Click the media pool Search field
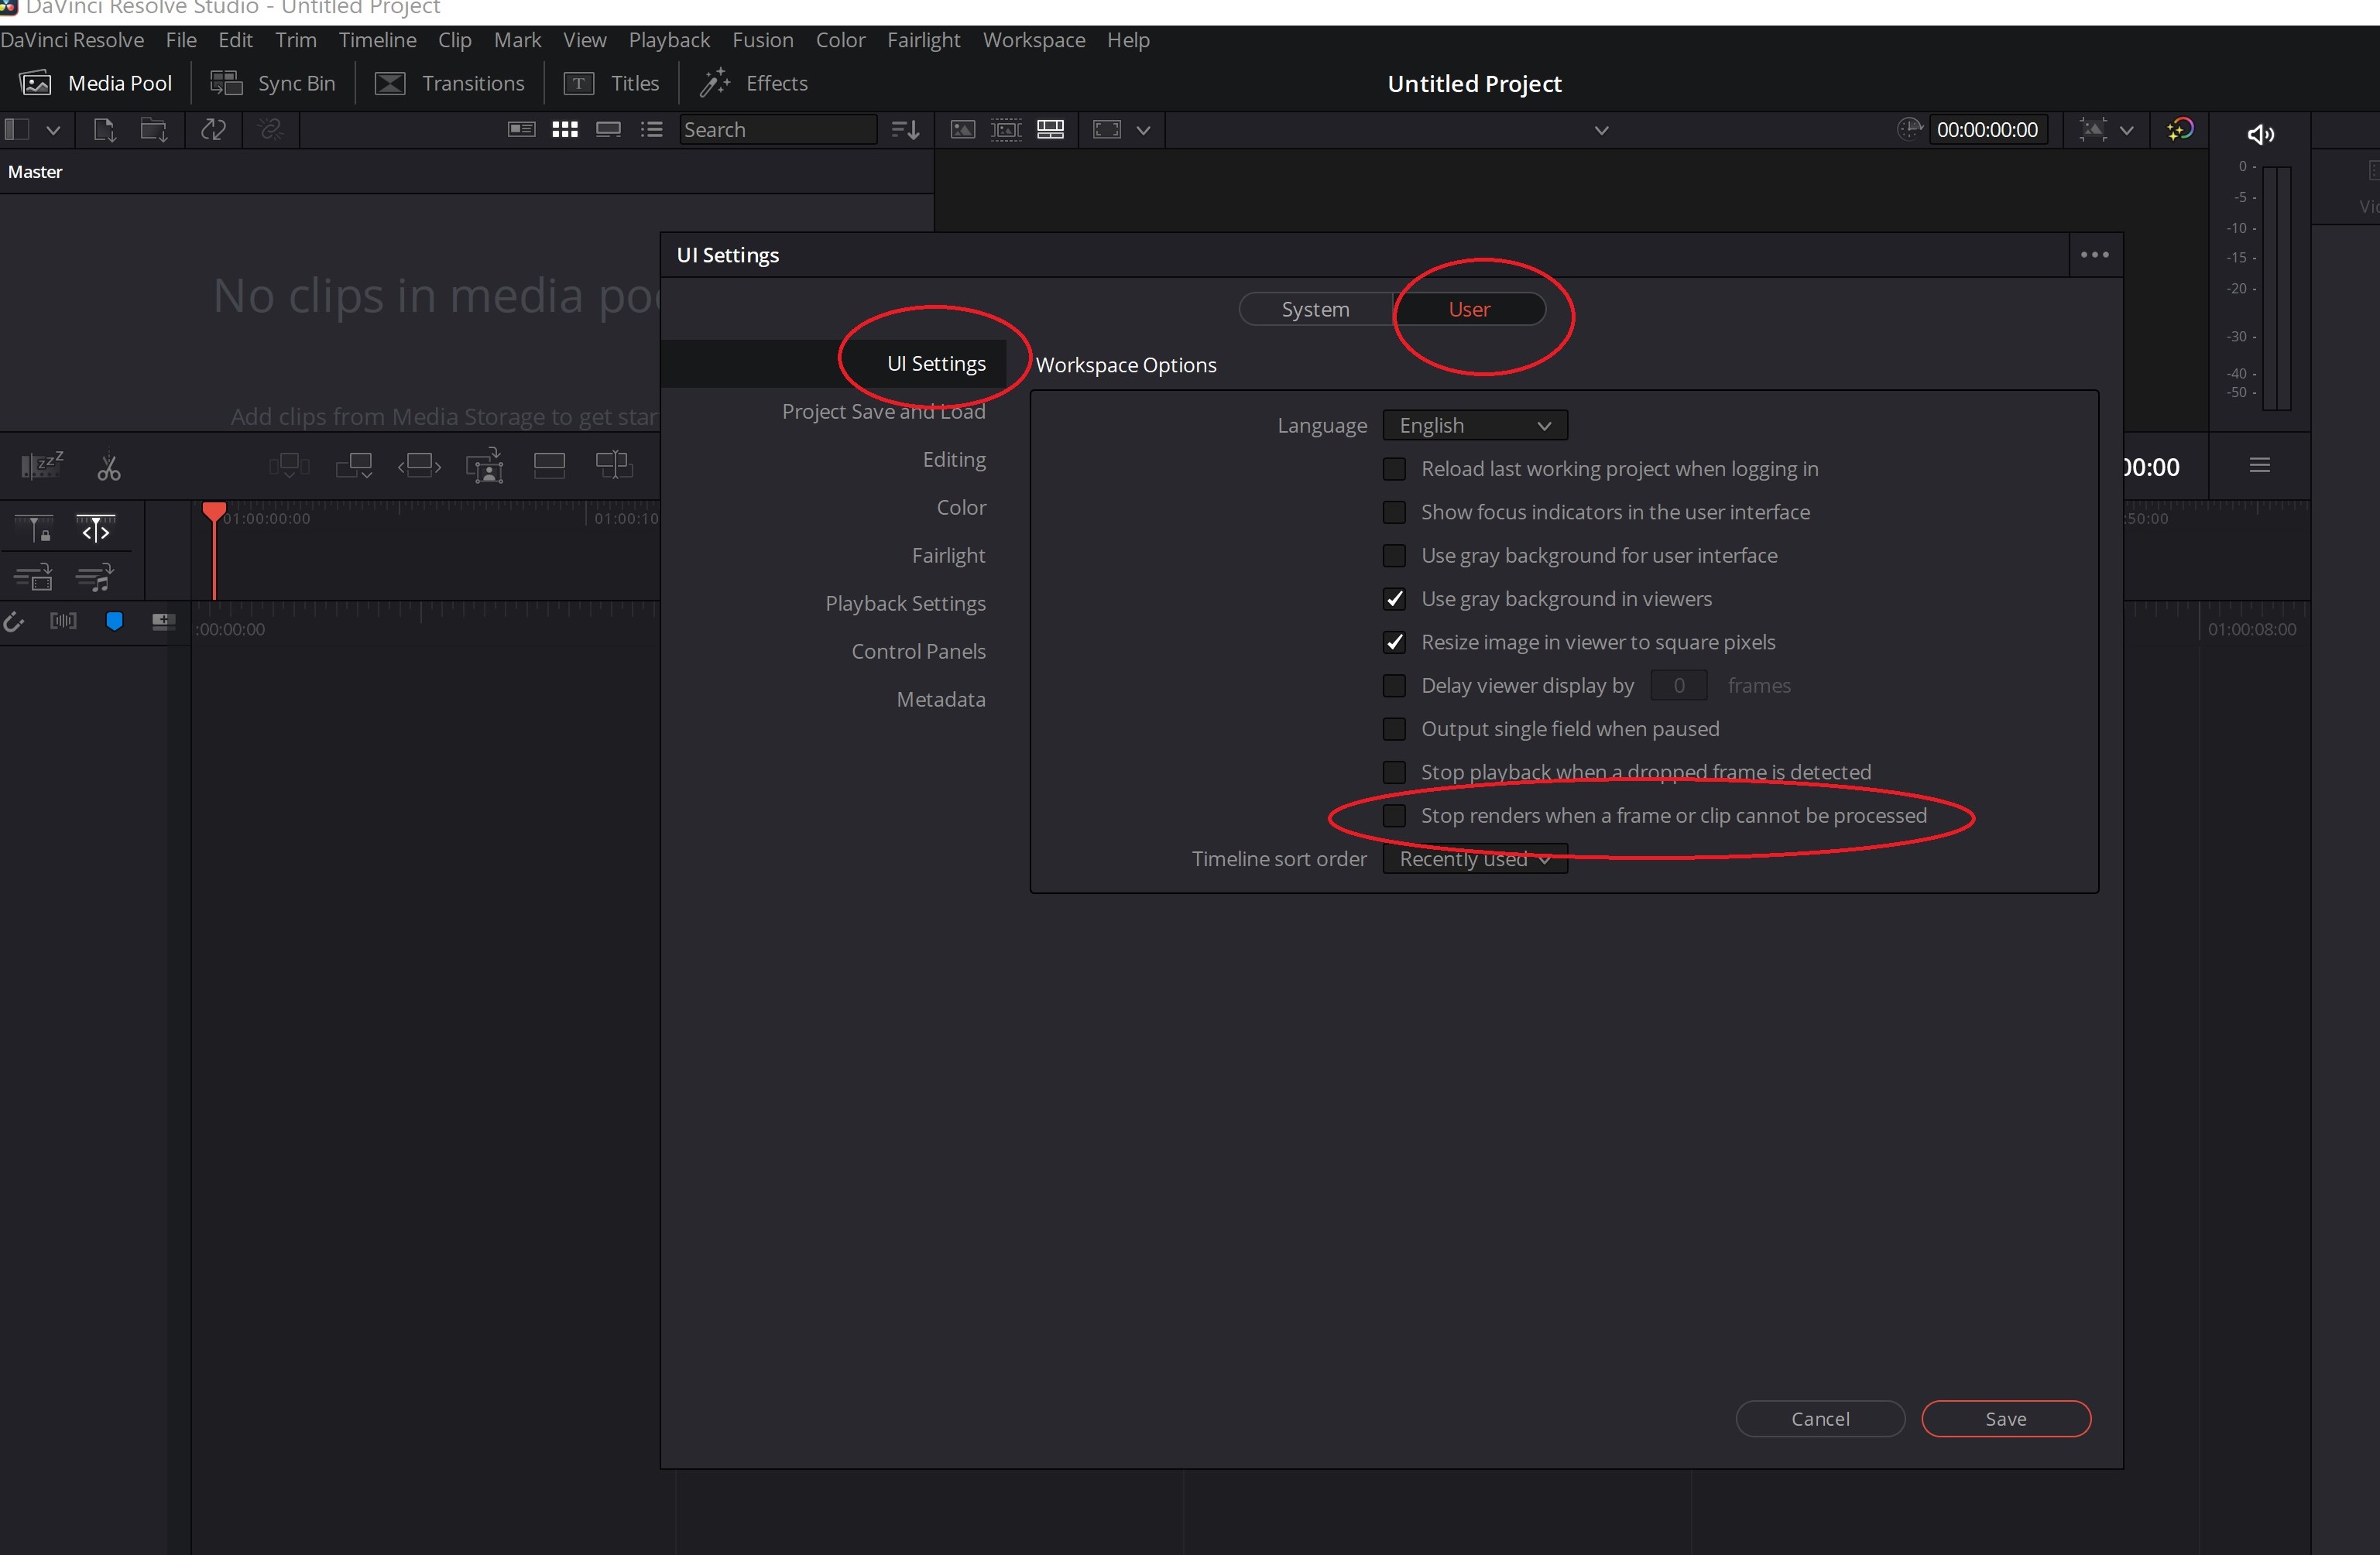 pos(778,130)
